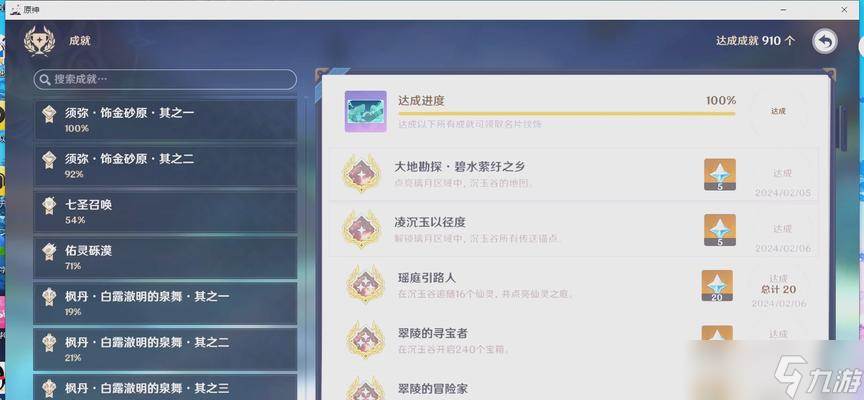864x400 pixels.
Task: Click the 搜索成就 search input field
Action: point(165,80)
